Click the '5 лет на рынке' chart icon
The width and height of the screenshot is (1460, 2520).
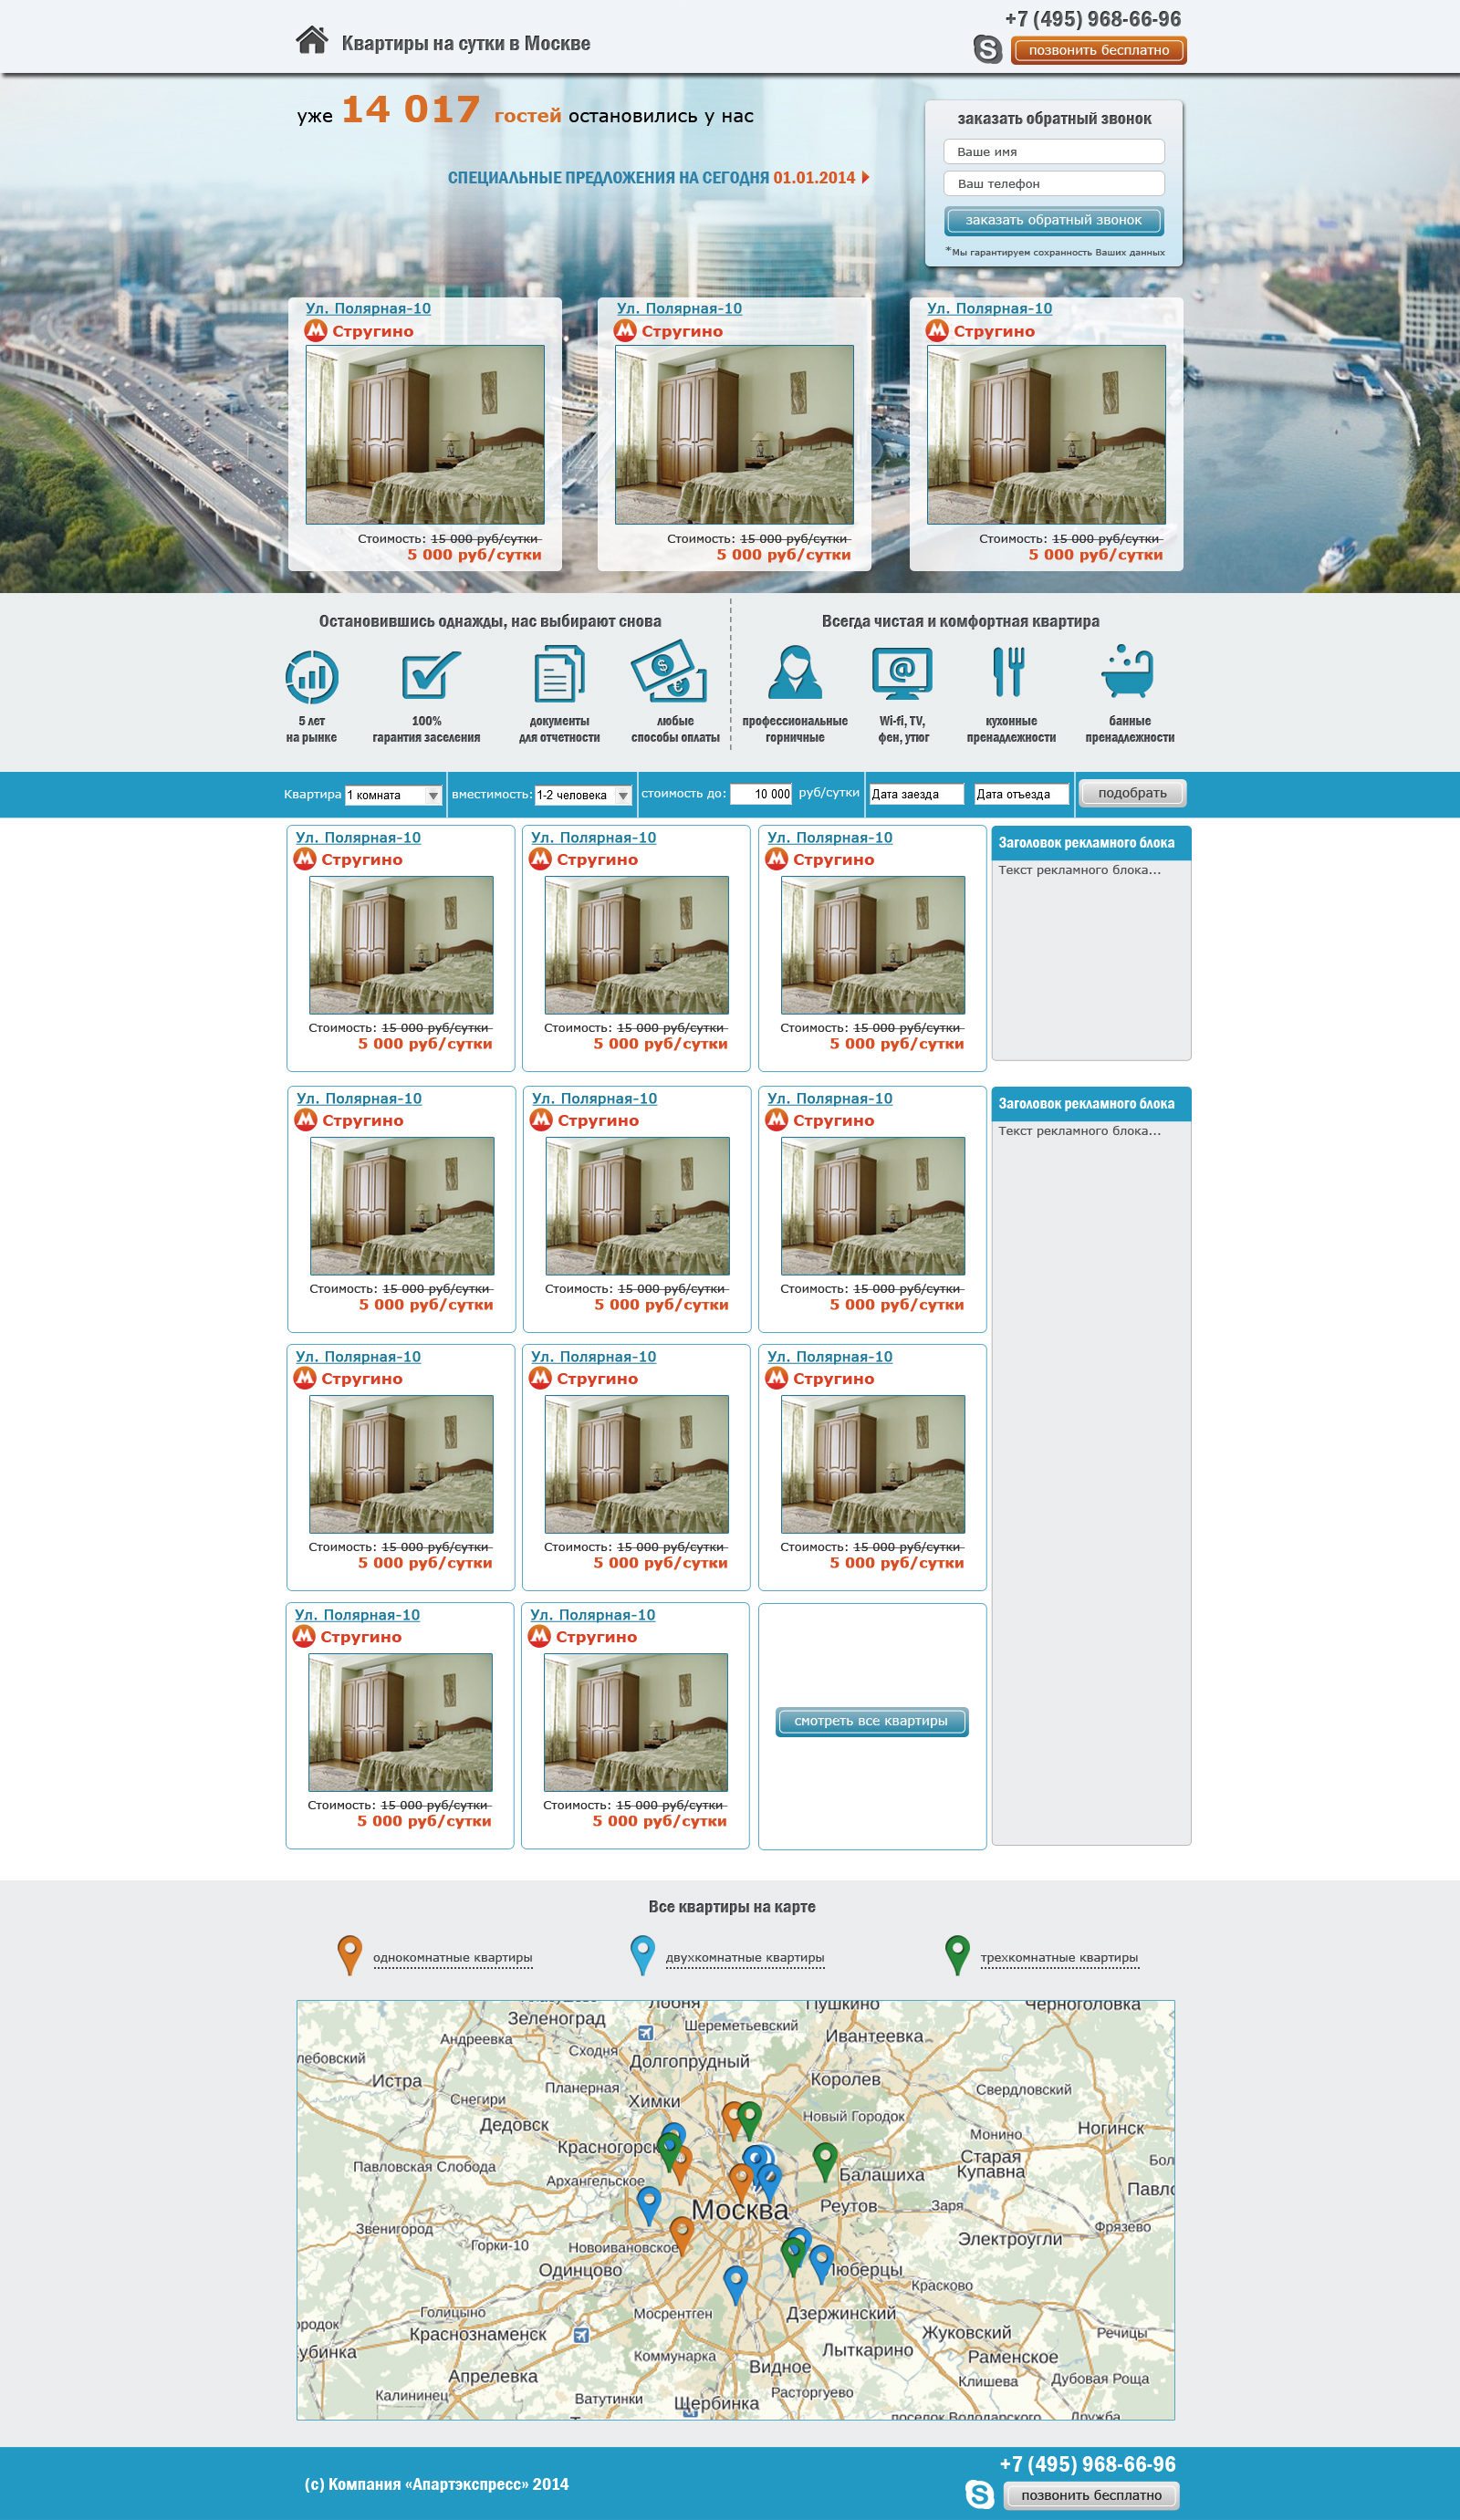312,677
